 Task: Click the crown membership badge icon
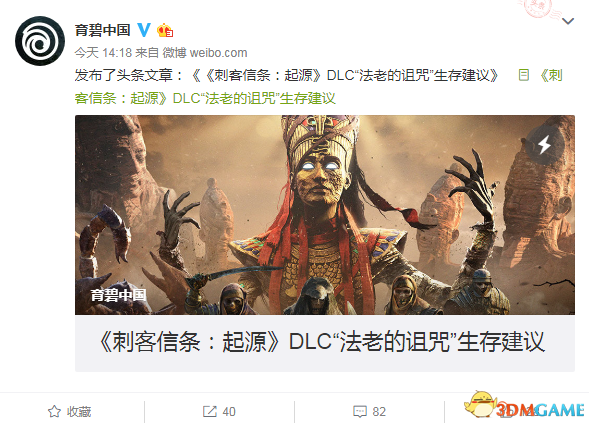tap(165, 30)
